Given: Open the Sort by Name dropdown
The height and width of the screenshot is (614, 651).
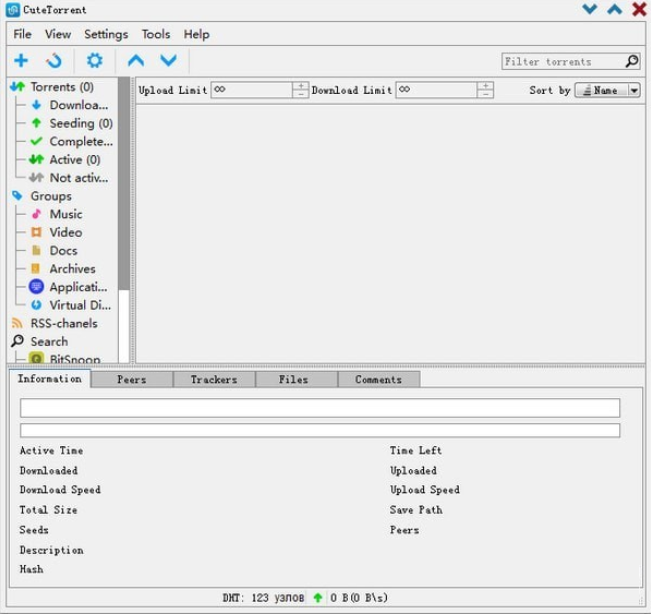Looking at the screenshot, I should [x=607, y=90].
